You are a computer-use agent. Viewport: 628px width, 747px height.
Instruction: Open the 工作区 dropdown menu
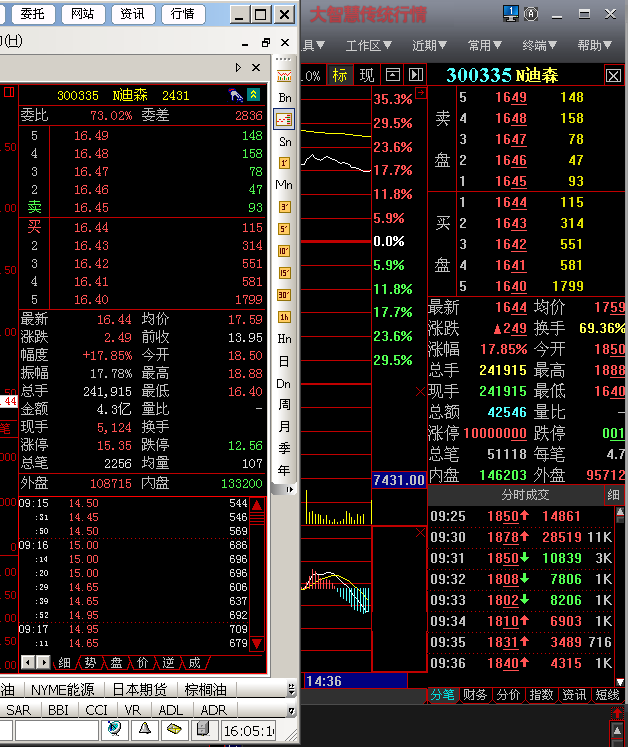[368, 46]
